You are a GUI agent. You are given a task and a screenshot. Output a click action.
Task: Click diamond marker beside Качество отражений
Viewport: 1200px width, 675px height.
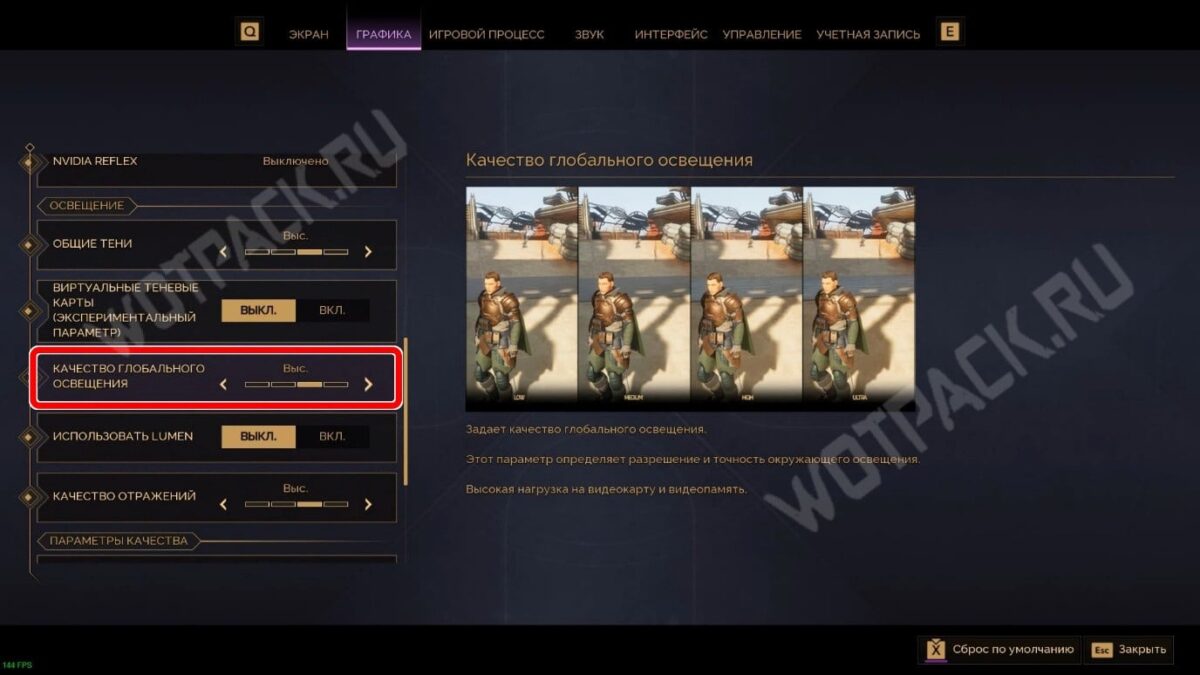28,497
